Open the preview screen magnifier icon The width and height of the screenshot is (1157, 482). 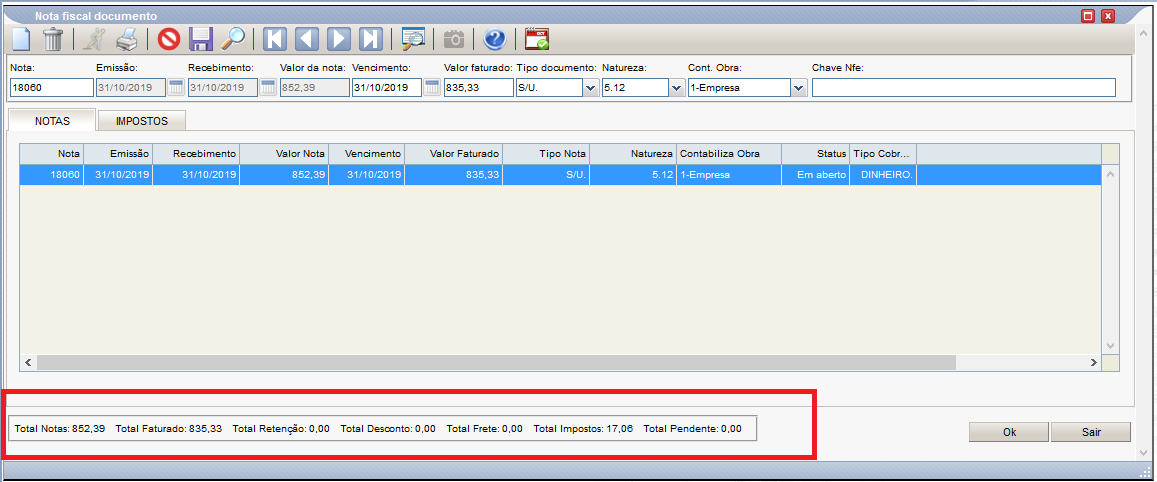413,38
